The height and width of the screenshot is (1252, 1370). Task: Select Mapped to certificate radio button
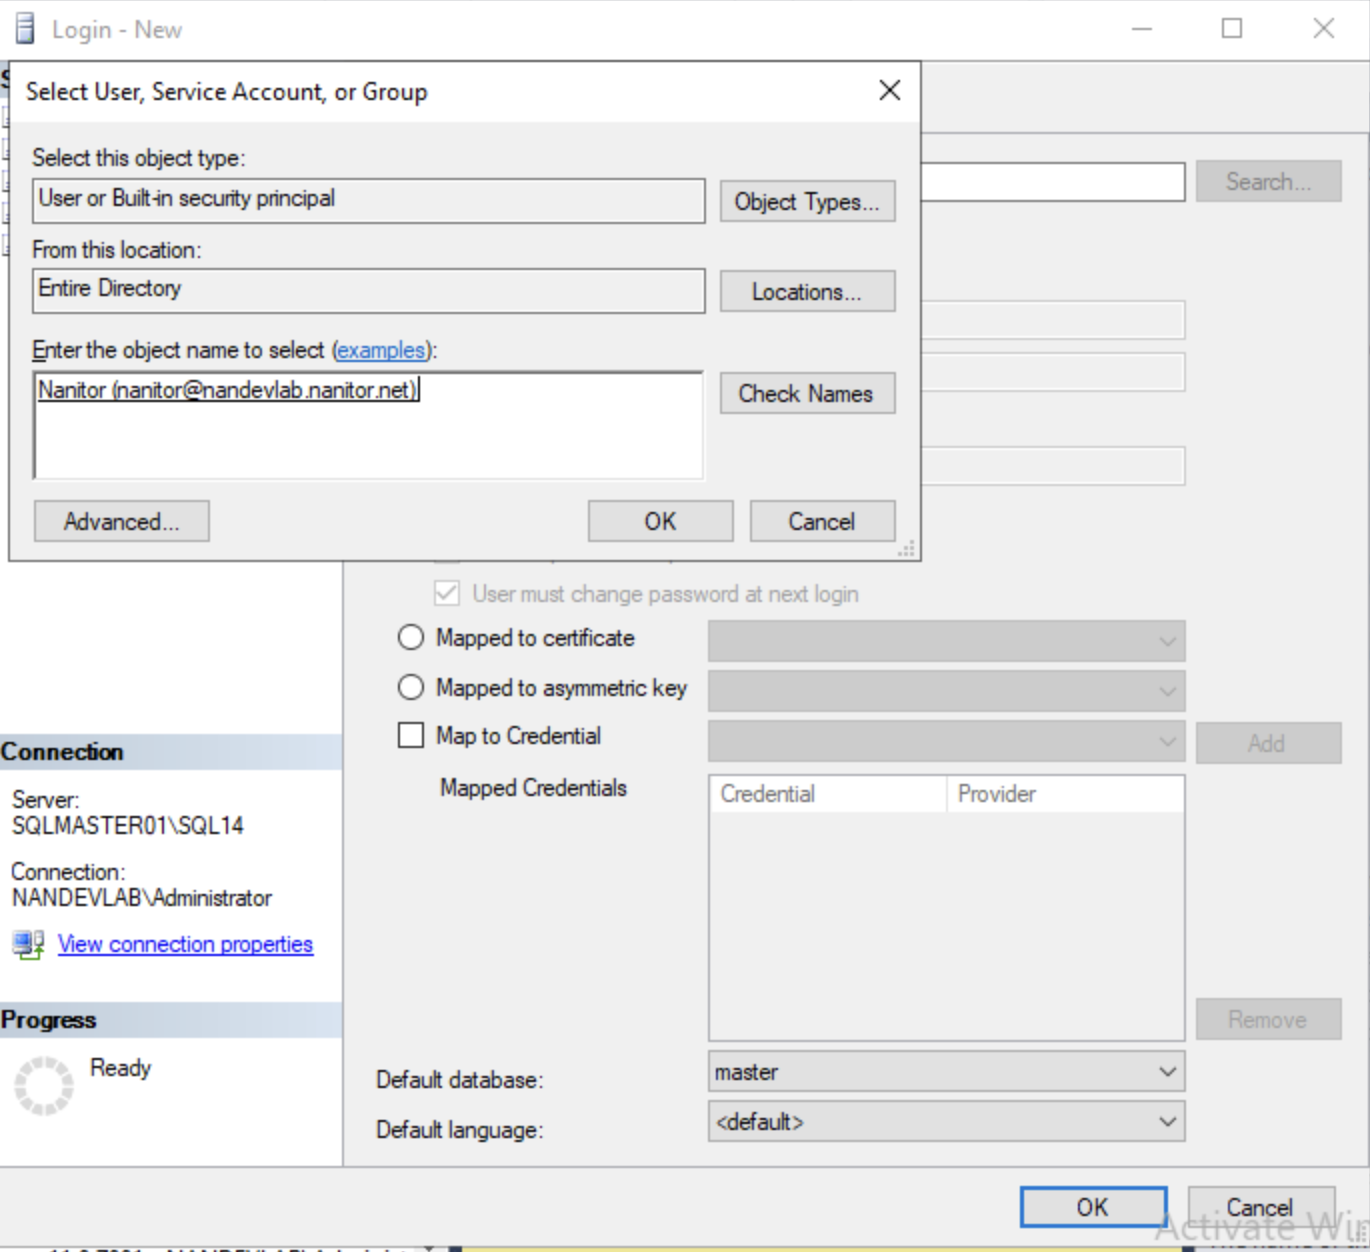pyautogui.click(x=411, y=638)
